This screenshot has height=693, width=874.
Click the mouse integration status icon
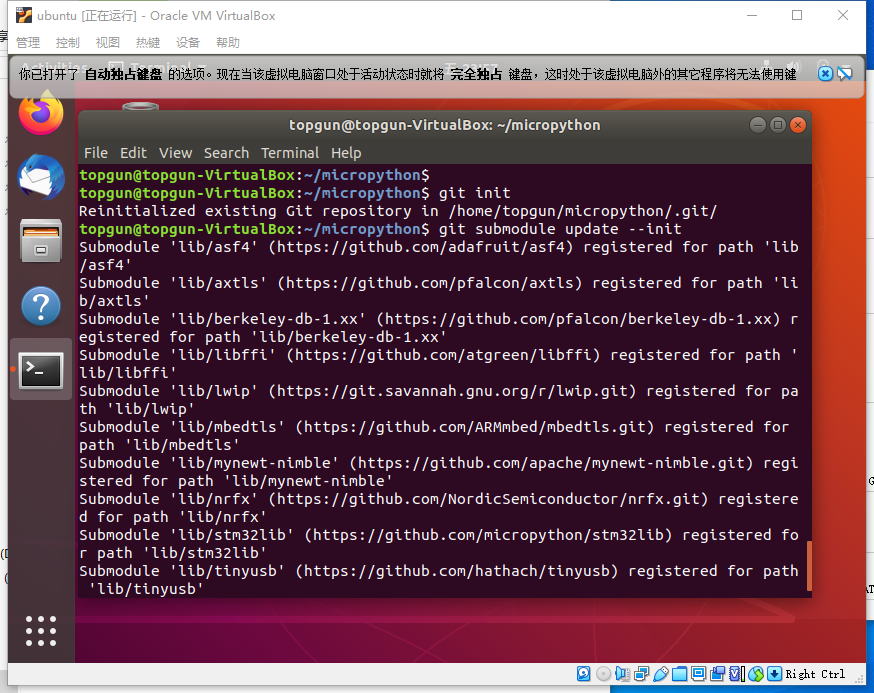point(756,674)
